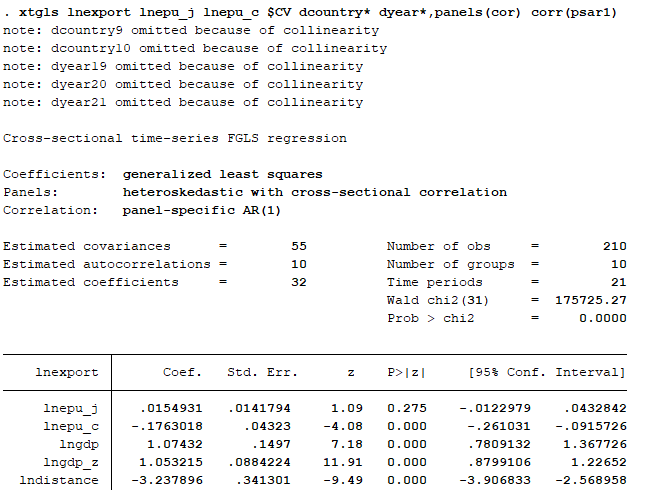Click the 95% Conf. Interval header
This screenshot has width=648, height=490.
point(548,372)
